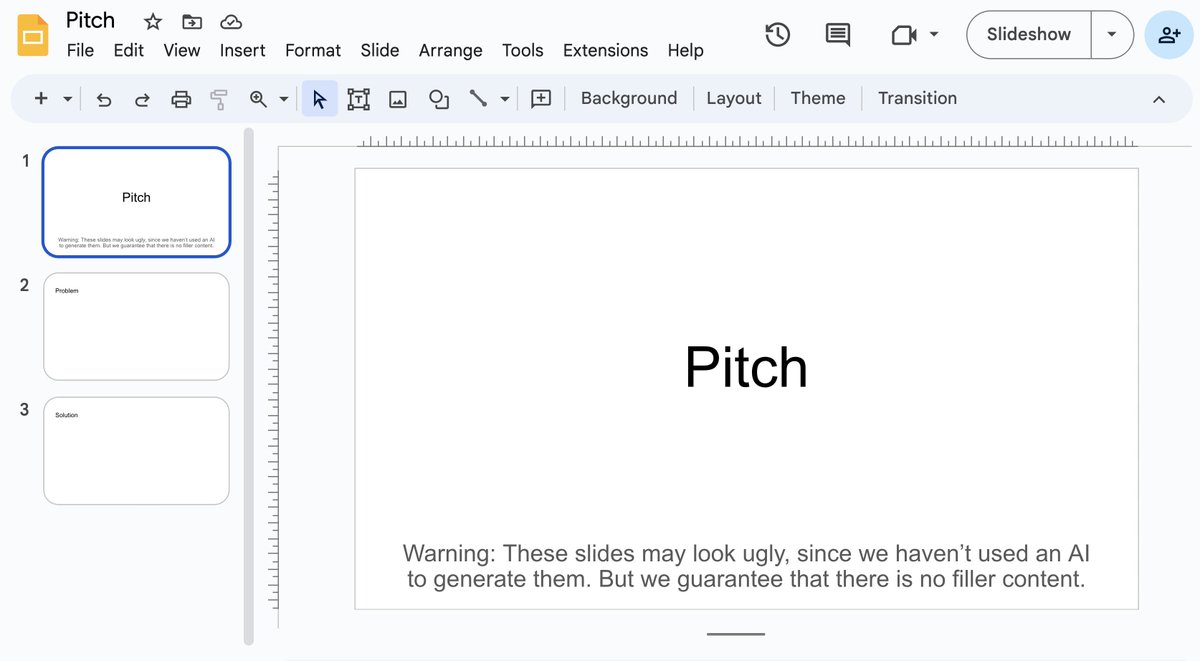Open version history
The width and height of the screenshot is (1200, 661).
pyautogui.click(x=778, y=34)
